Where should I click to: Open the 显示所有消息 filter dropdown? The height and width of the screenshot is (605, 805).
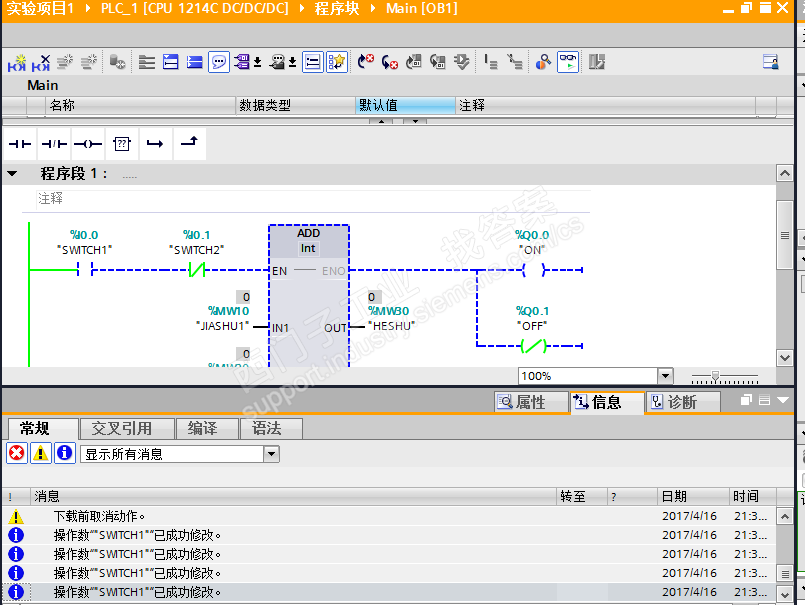click(x=269, y=452)
